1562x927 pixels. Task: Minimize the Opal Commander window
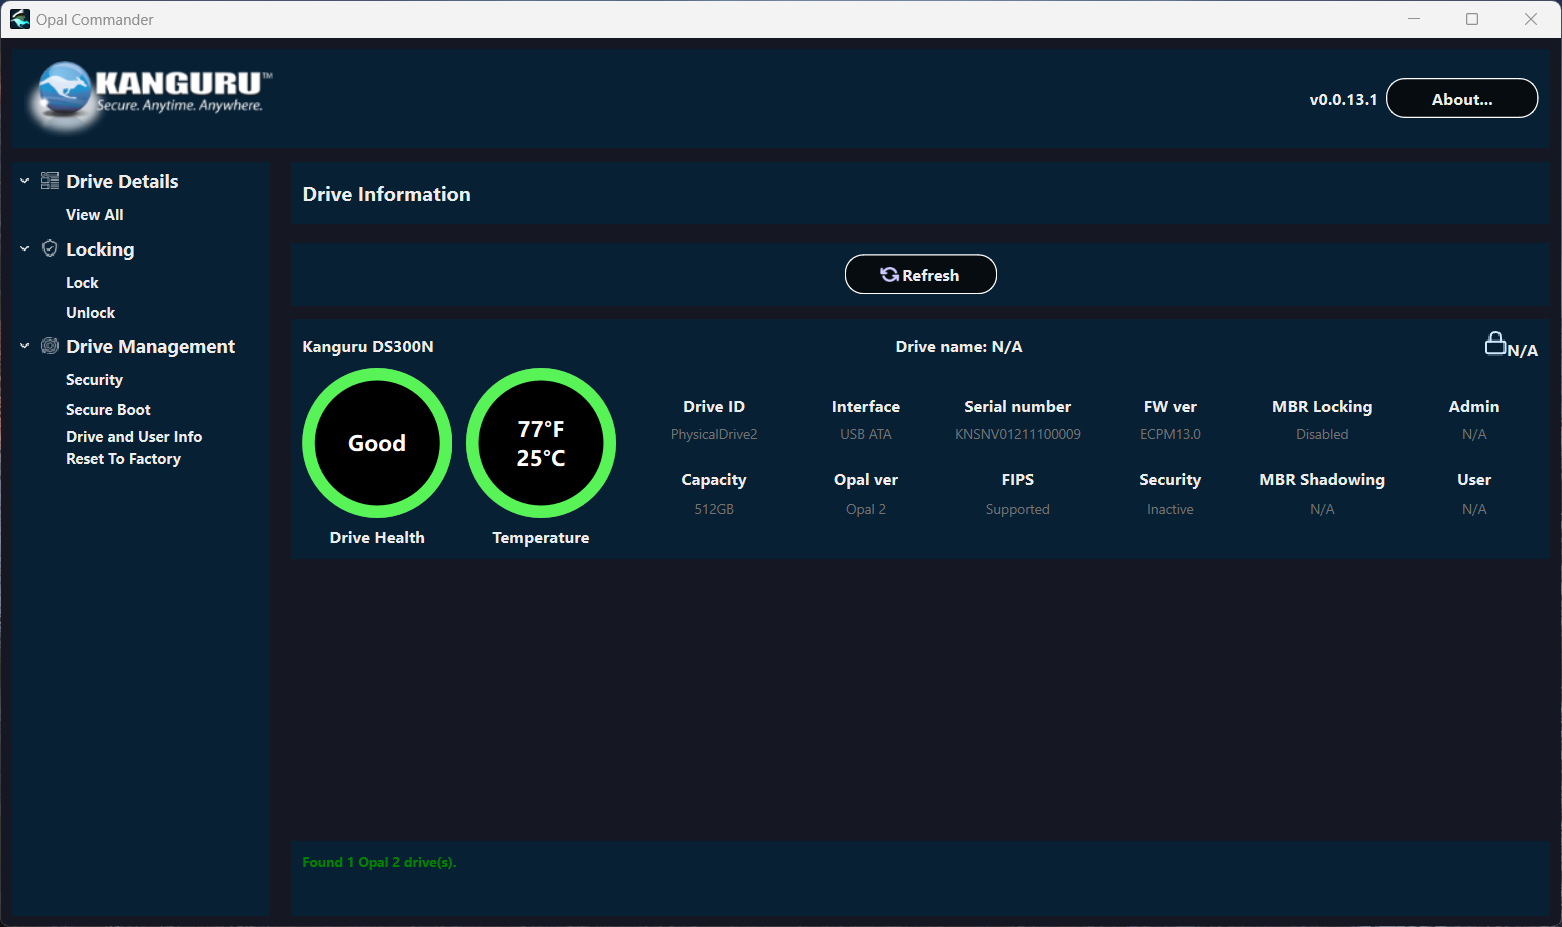click(x=1414, y=19)
